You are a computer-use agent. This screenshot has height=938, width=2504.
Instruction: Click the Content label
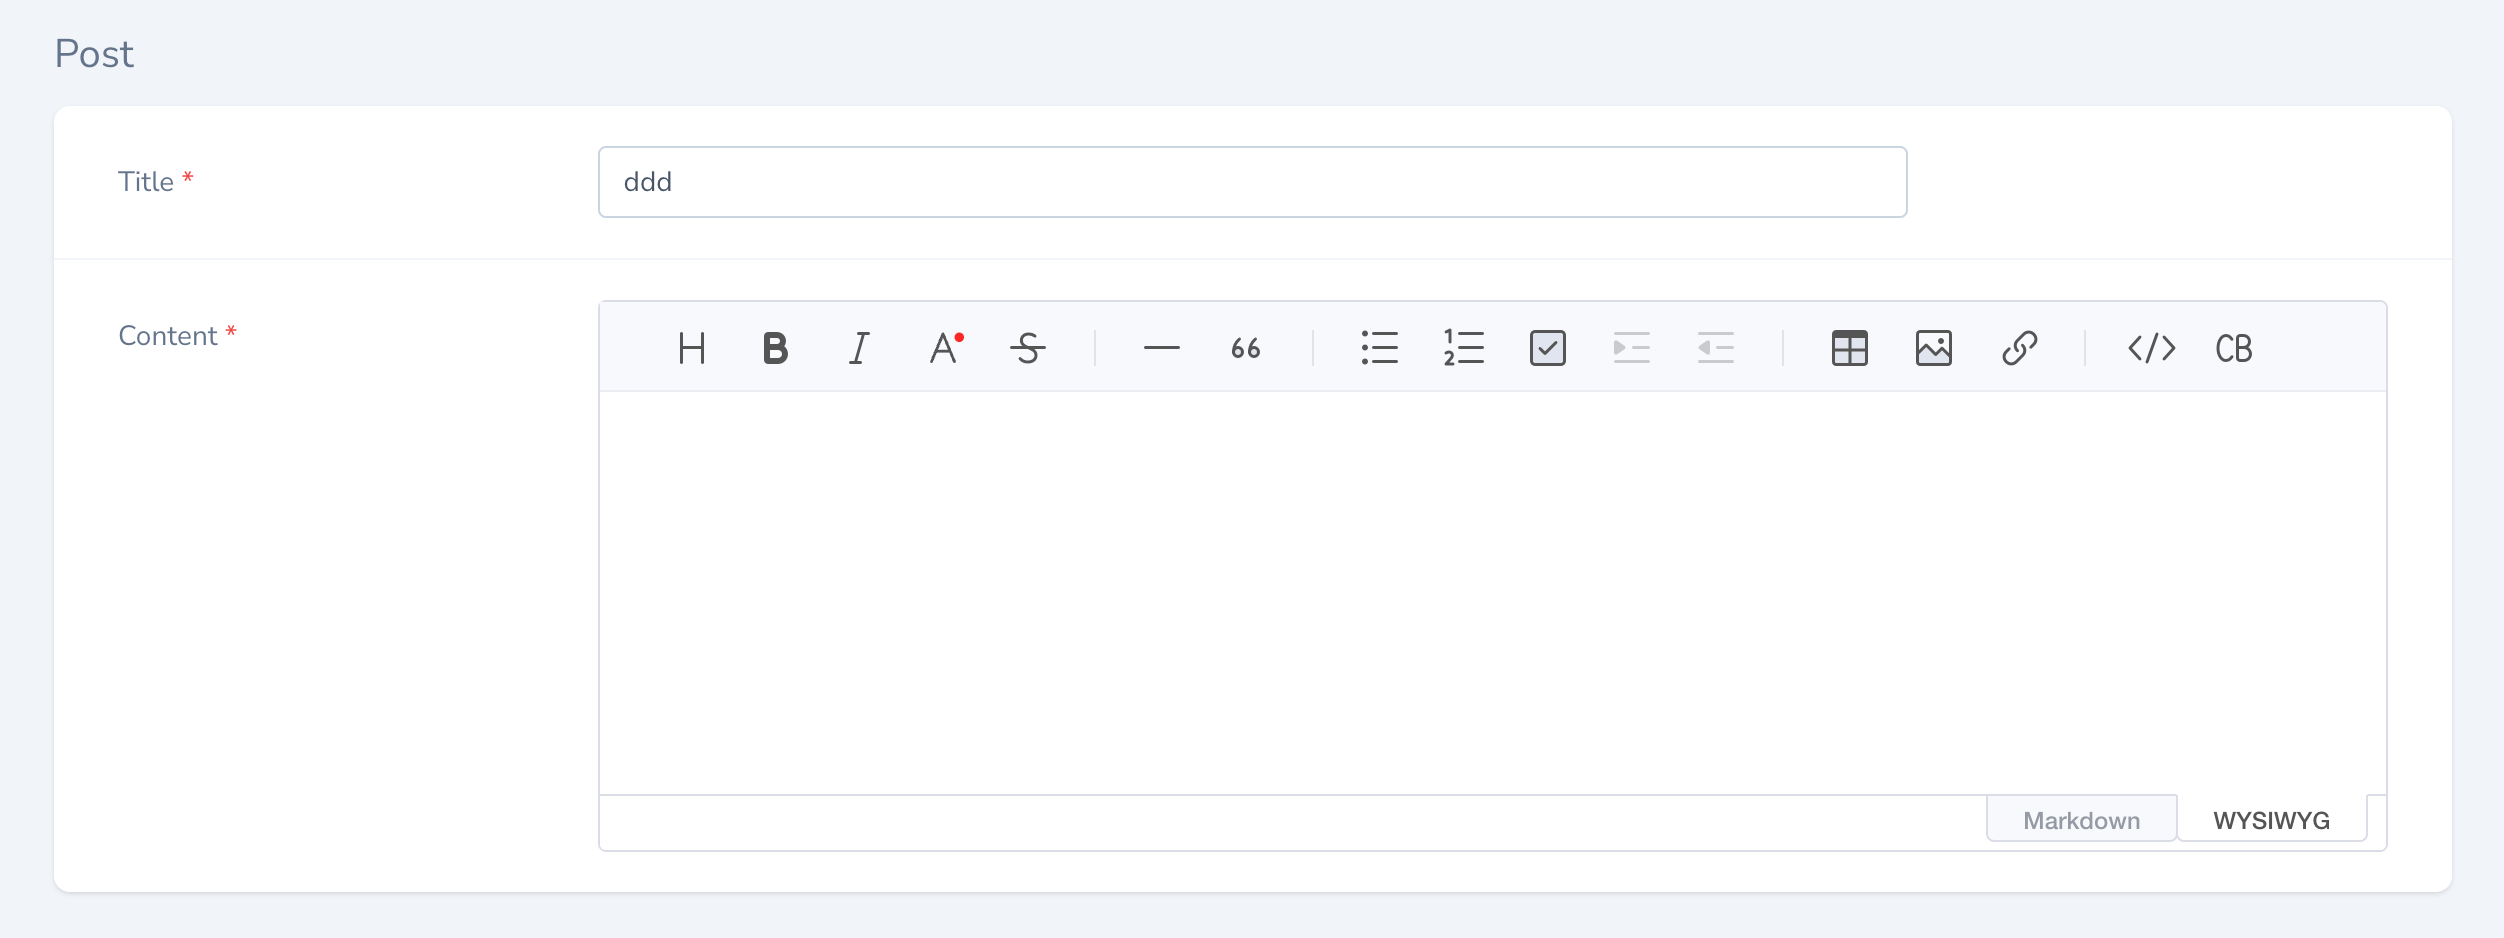tap(168, 336)
